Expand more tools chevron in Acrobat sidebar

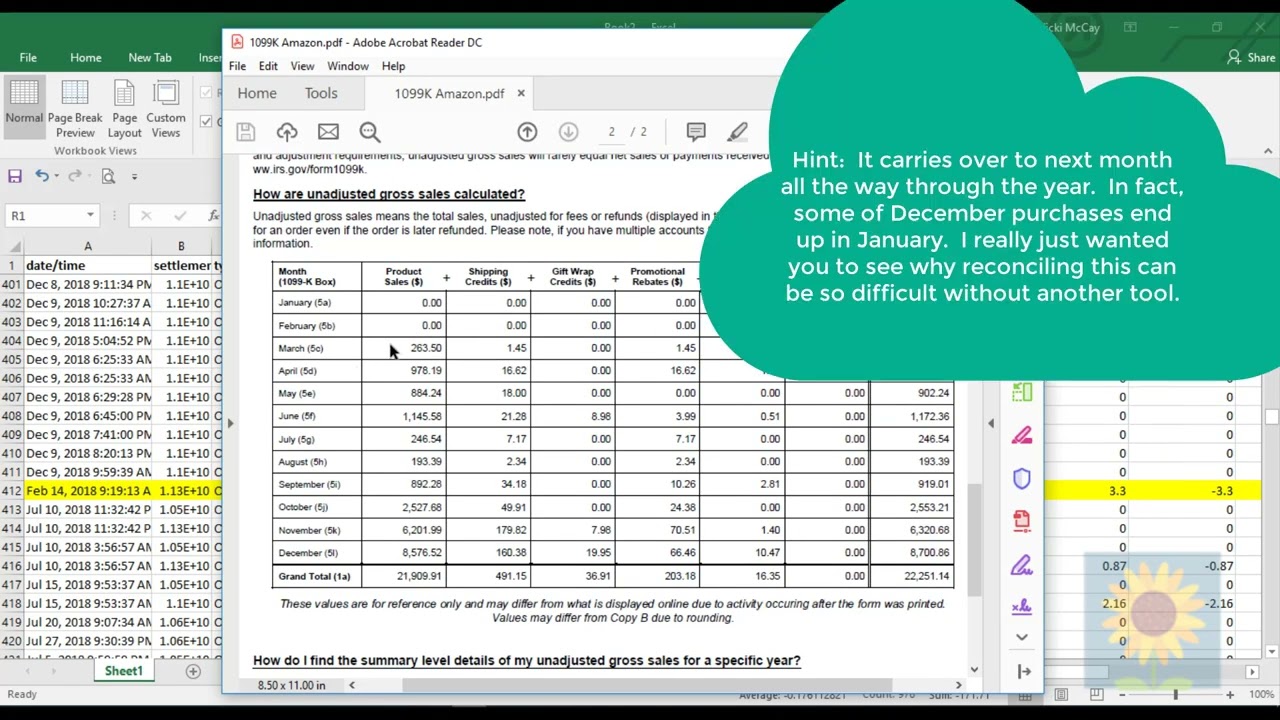pos(1022,637)
